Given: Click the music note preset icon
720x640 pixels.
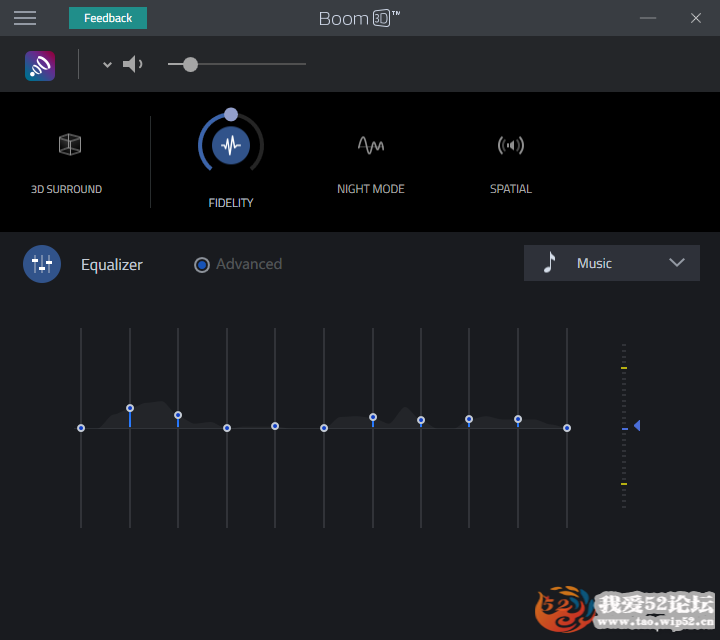Looking at the screenshot, I should (549, 263).
